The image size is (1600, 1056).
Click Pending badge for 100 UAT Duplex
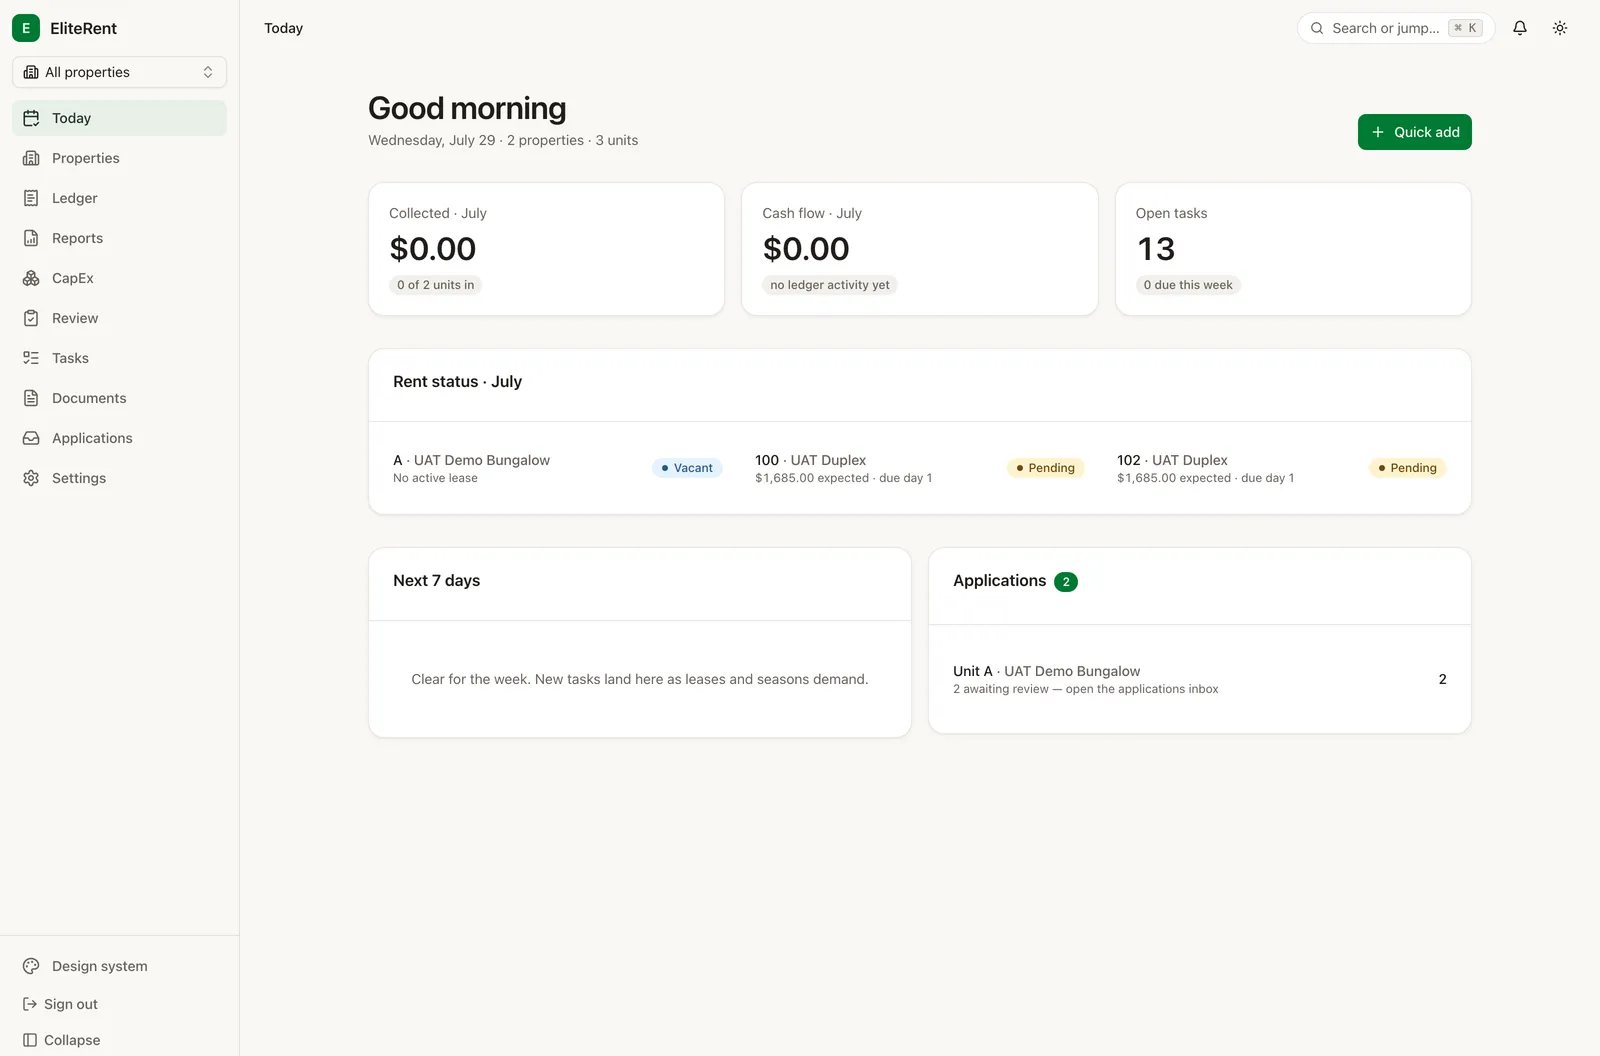[1045, 468]
